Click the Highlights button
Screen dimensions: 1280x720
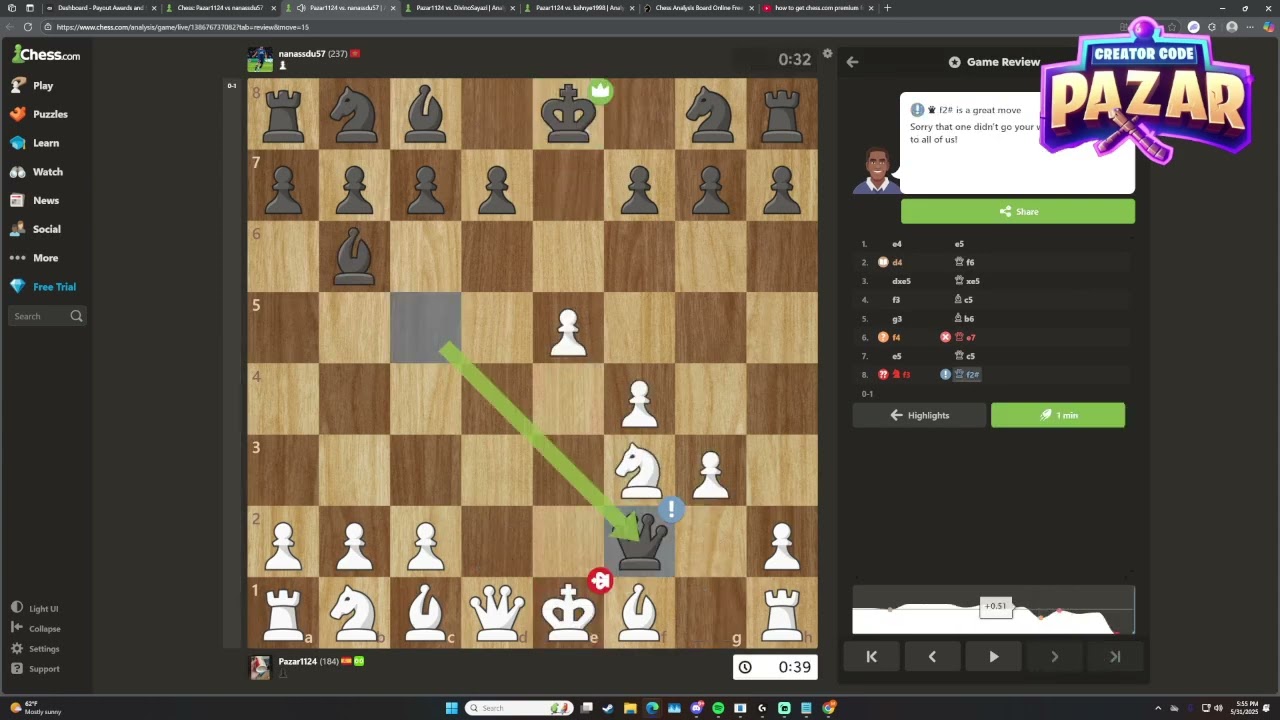point(919,415)
